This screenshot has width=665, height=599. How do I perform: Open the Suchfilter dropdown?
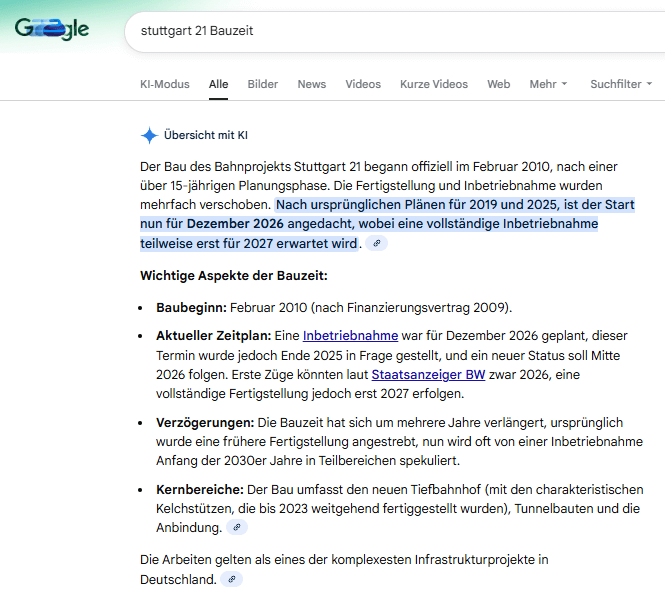coord(621,84)
